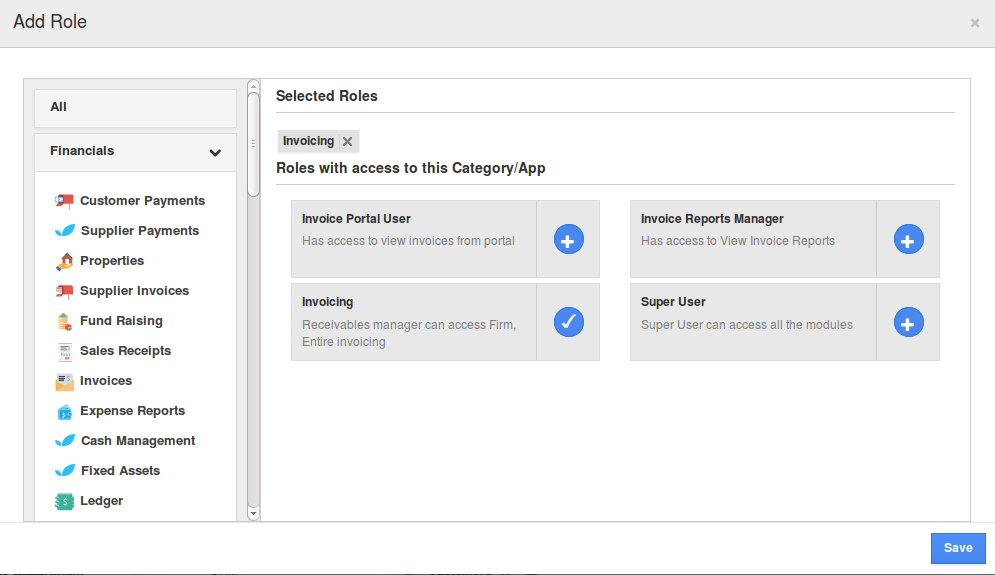Image resolution: width=995 pixels, height=575 pixels.
Task: Remove the Invoicing selected role tag
Action: pyautogui.click(x=347, y=142)
